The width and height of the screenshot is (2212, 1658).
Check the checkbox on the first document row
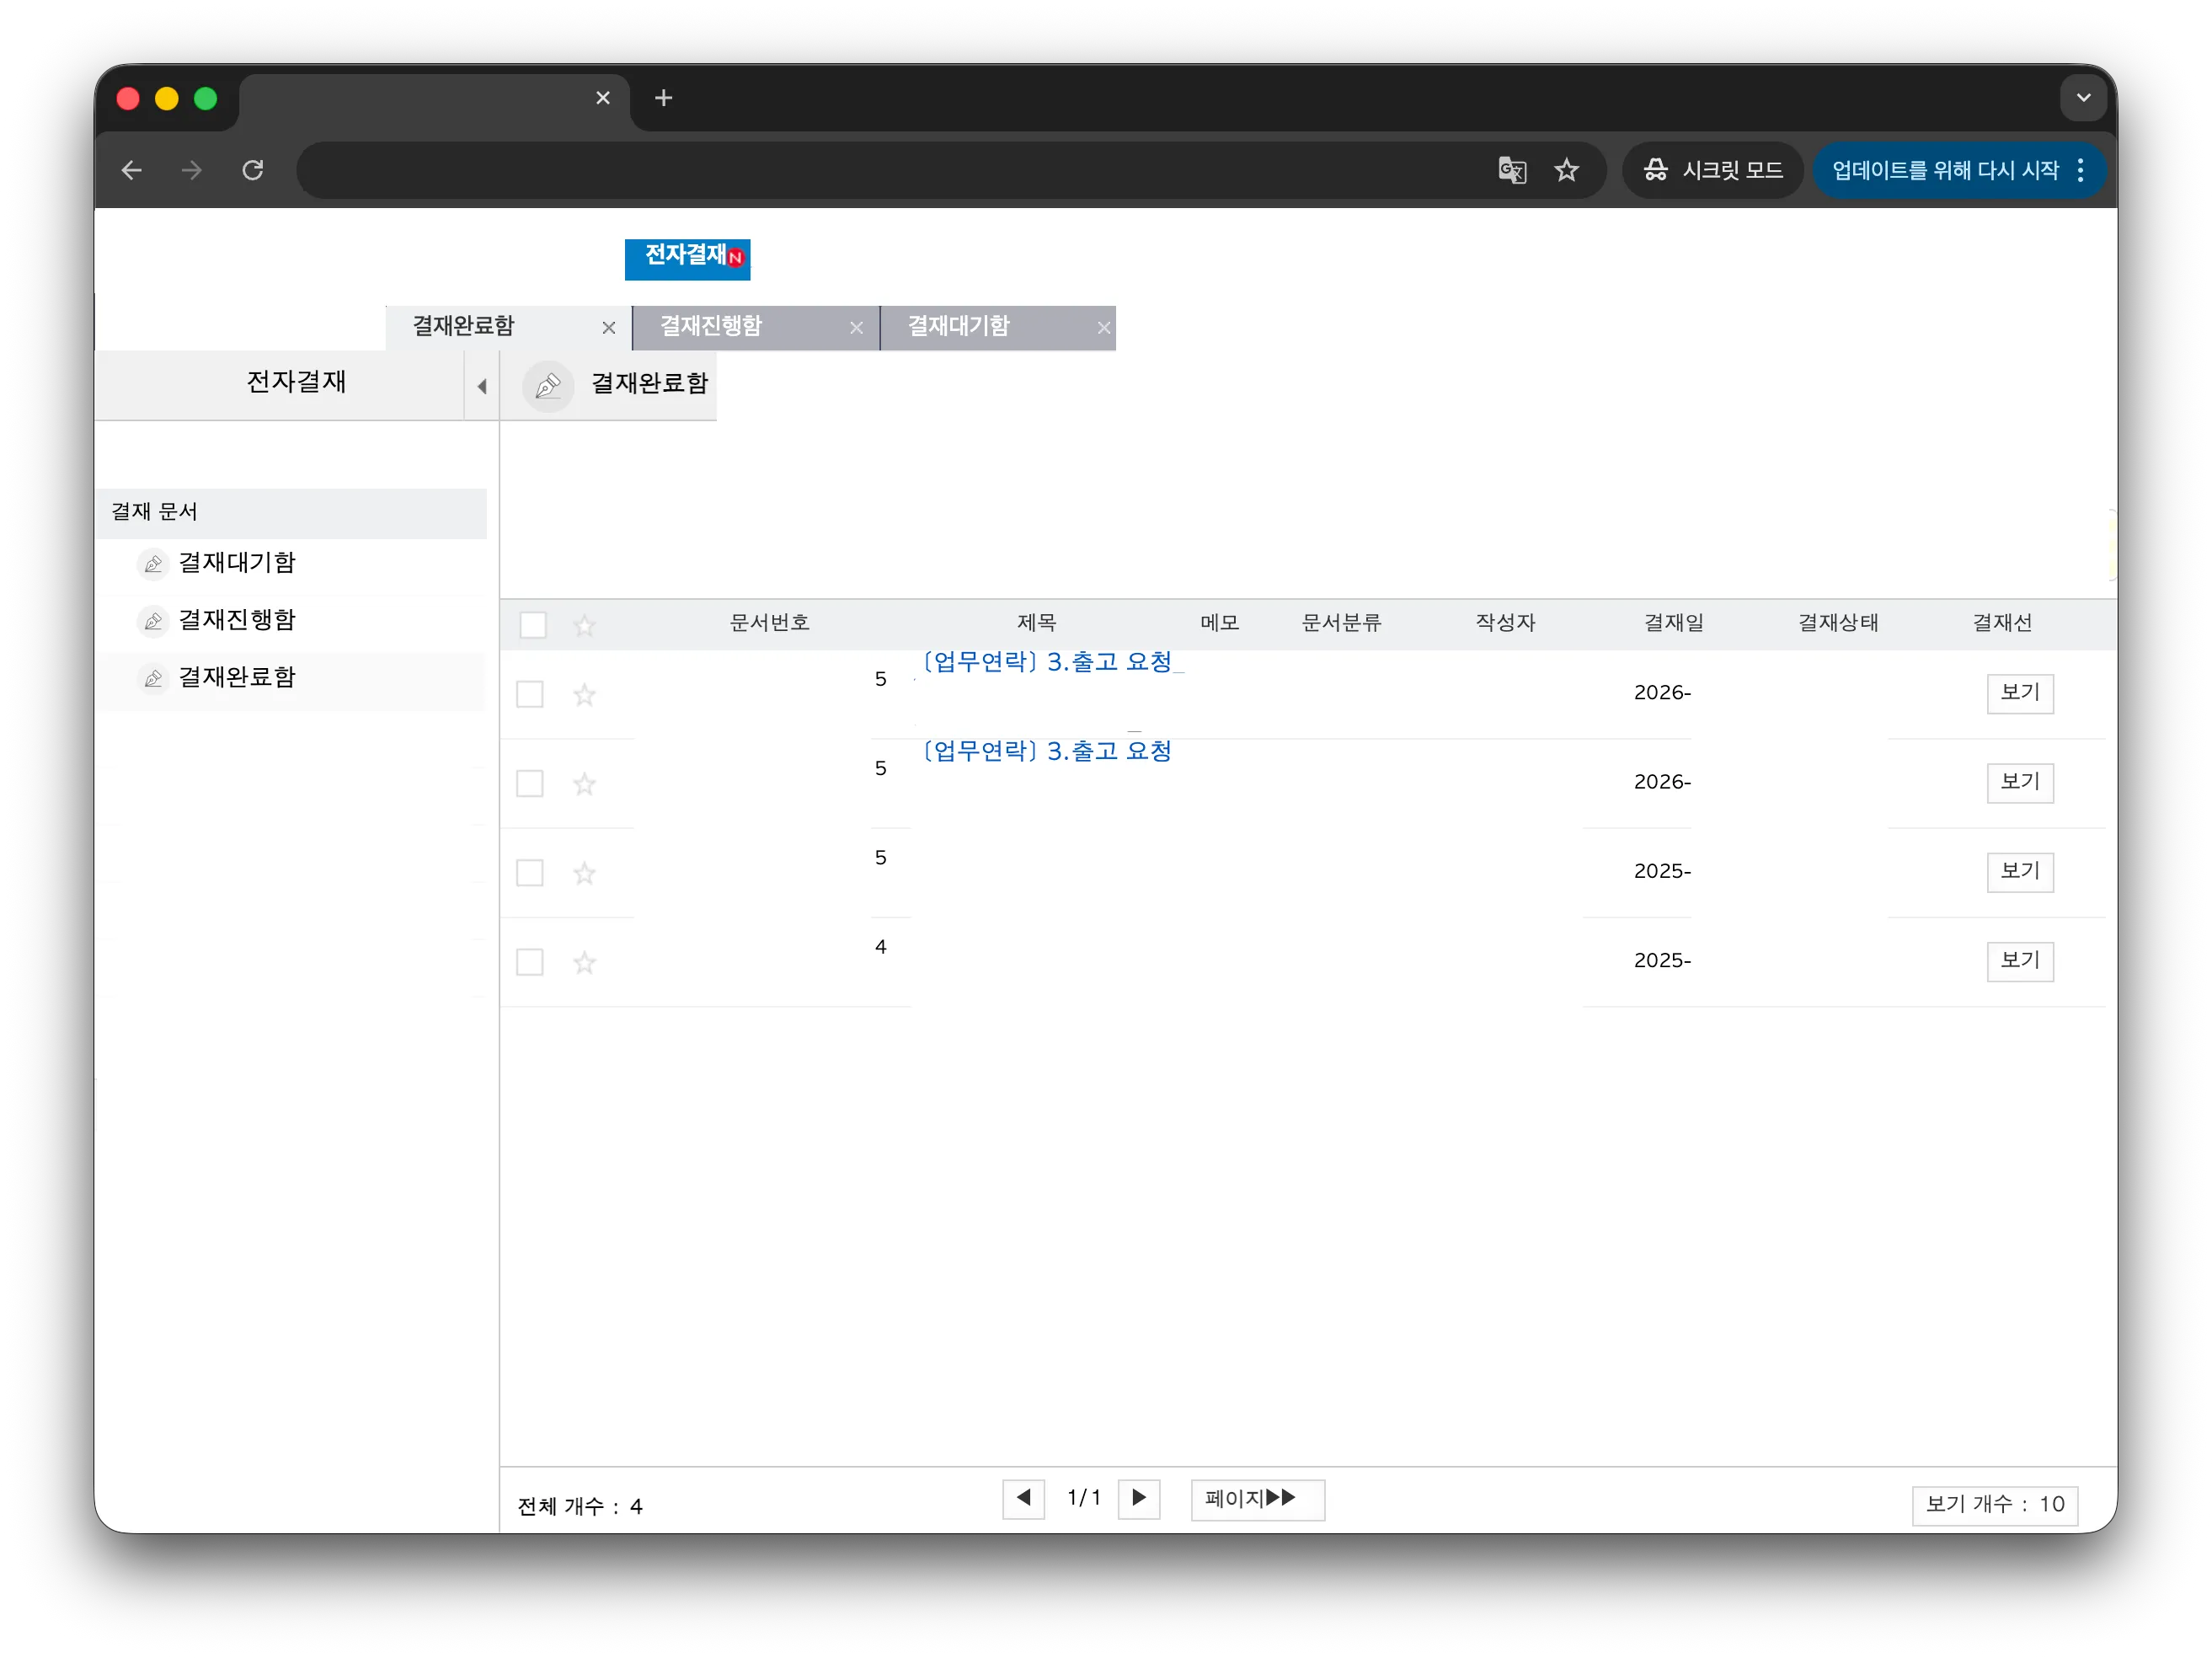pos(530,693)
